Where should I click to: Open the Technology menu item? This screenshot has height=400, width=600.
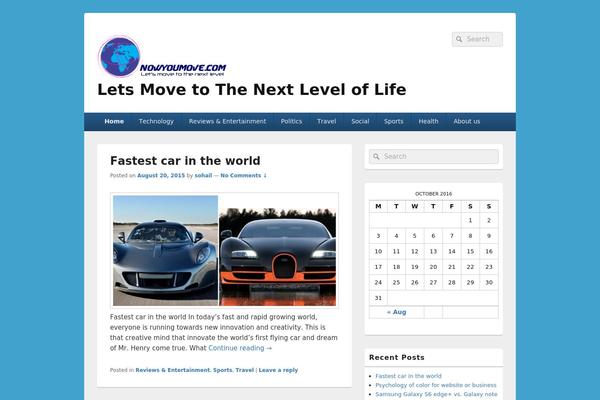(x=156, y=121)
